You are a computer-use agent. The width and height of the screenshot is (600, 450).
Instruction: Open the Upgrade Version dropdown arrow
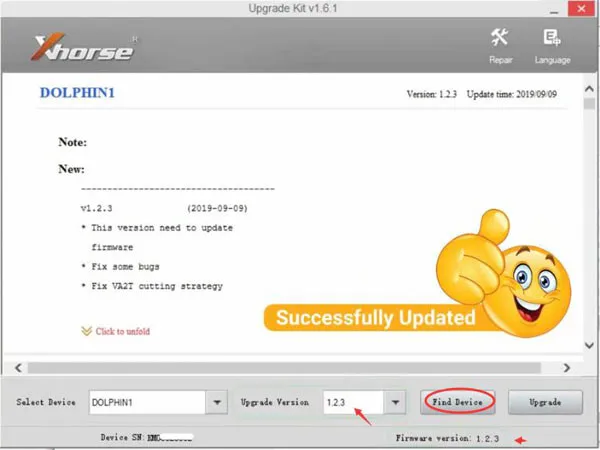[395, 402]
